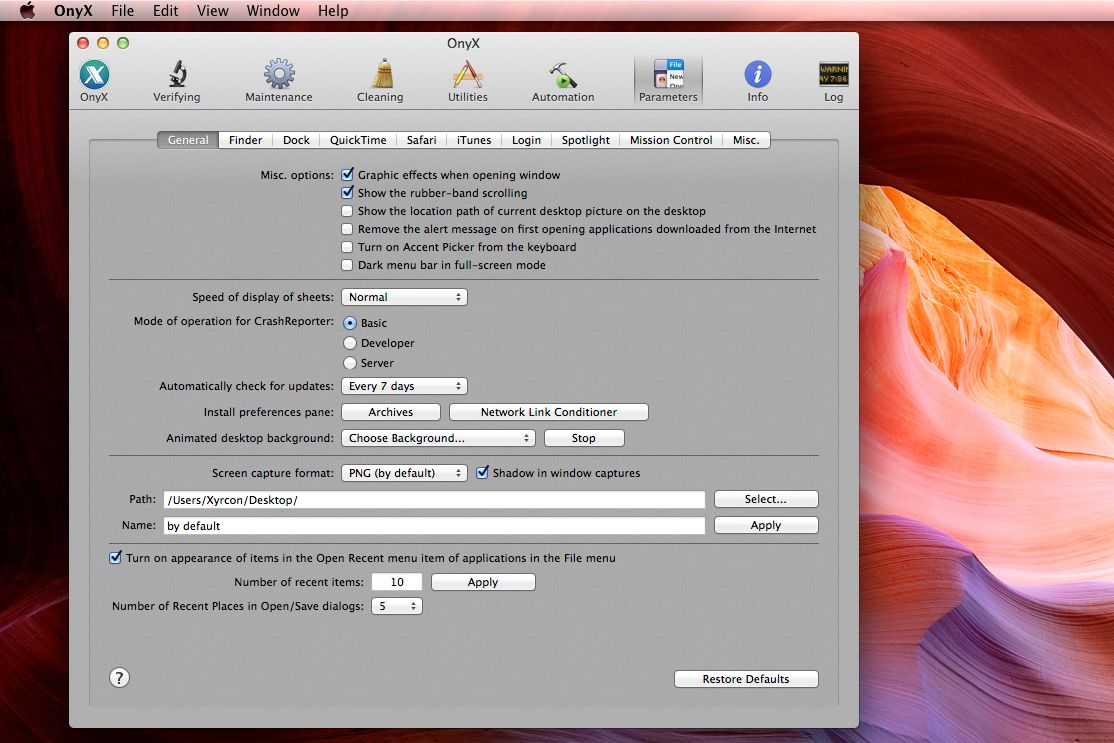Apply the number of recent items
The width and height of the screenshot is (1114, 743).
pos(483,582)
